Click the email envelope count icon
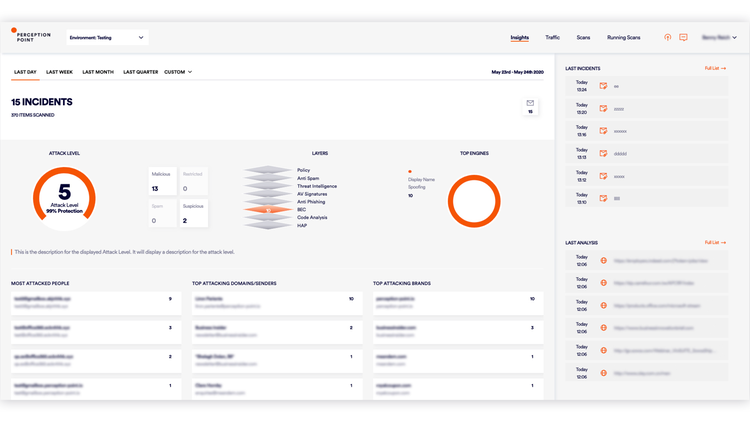 530,106
